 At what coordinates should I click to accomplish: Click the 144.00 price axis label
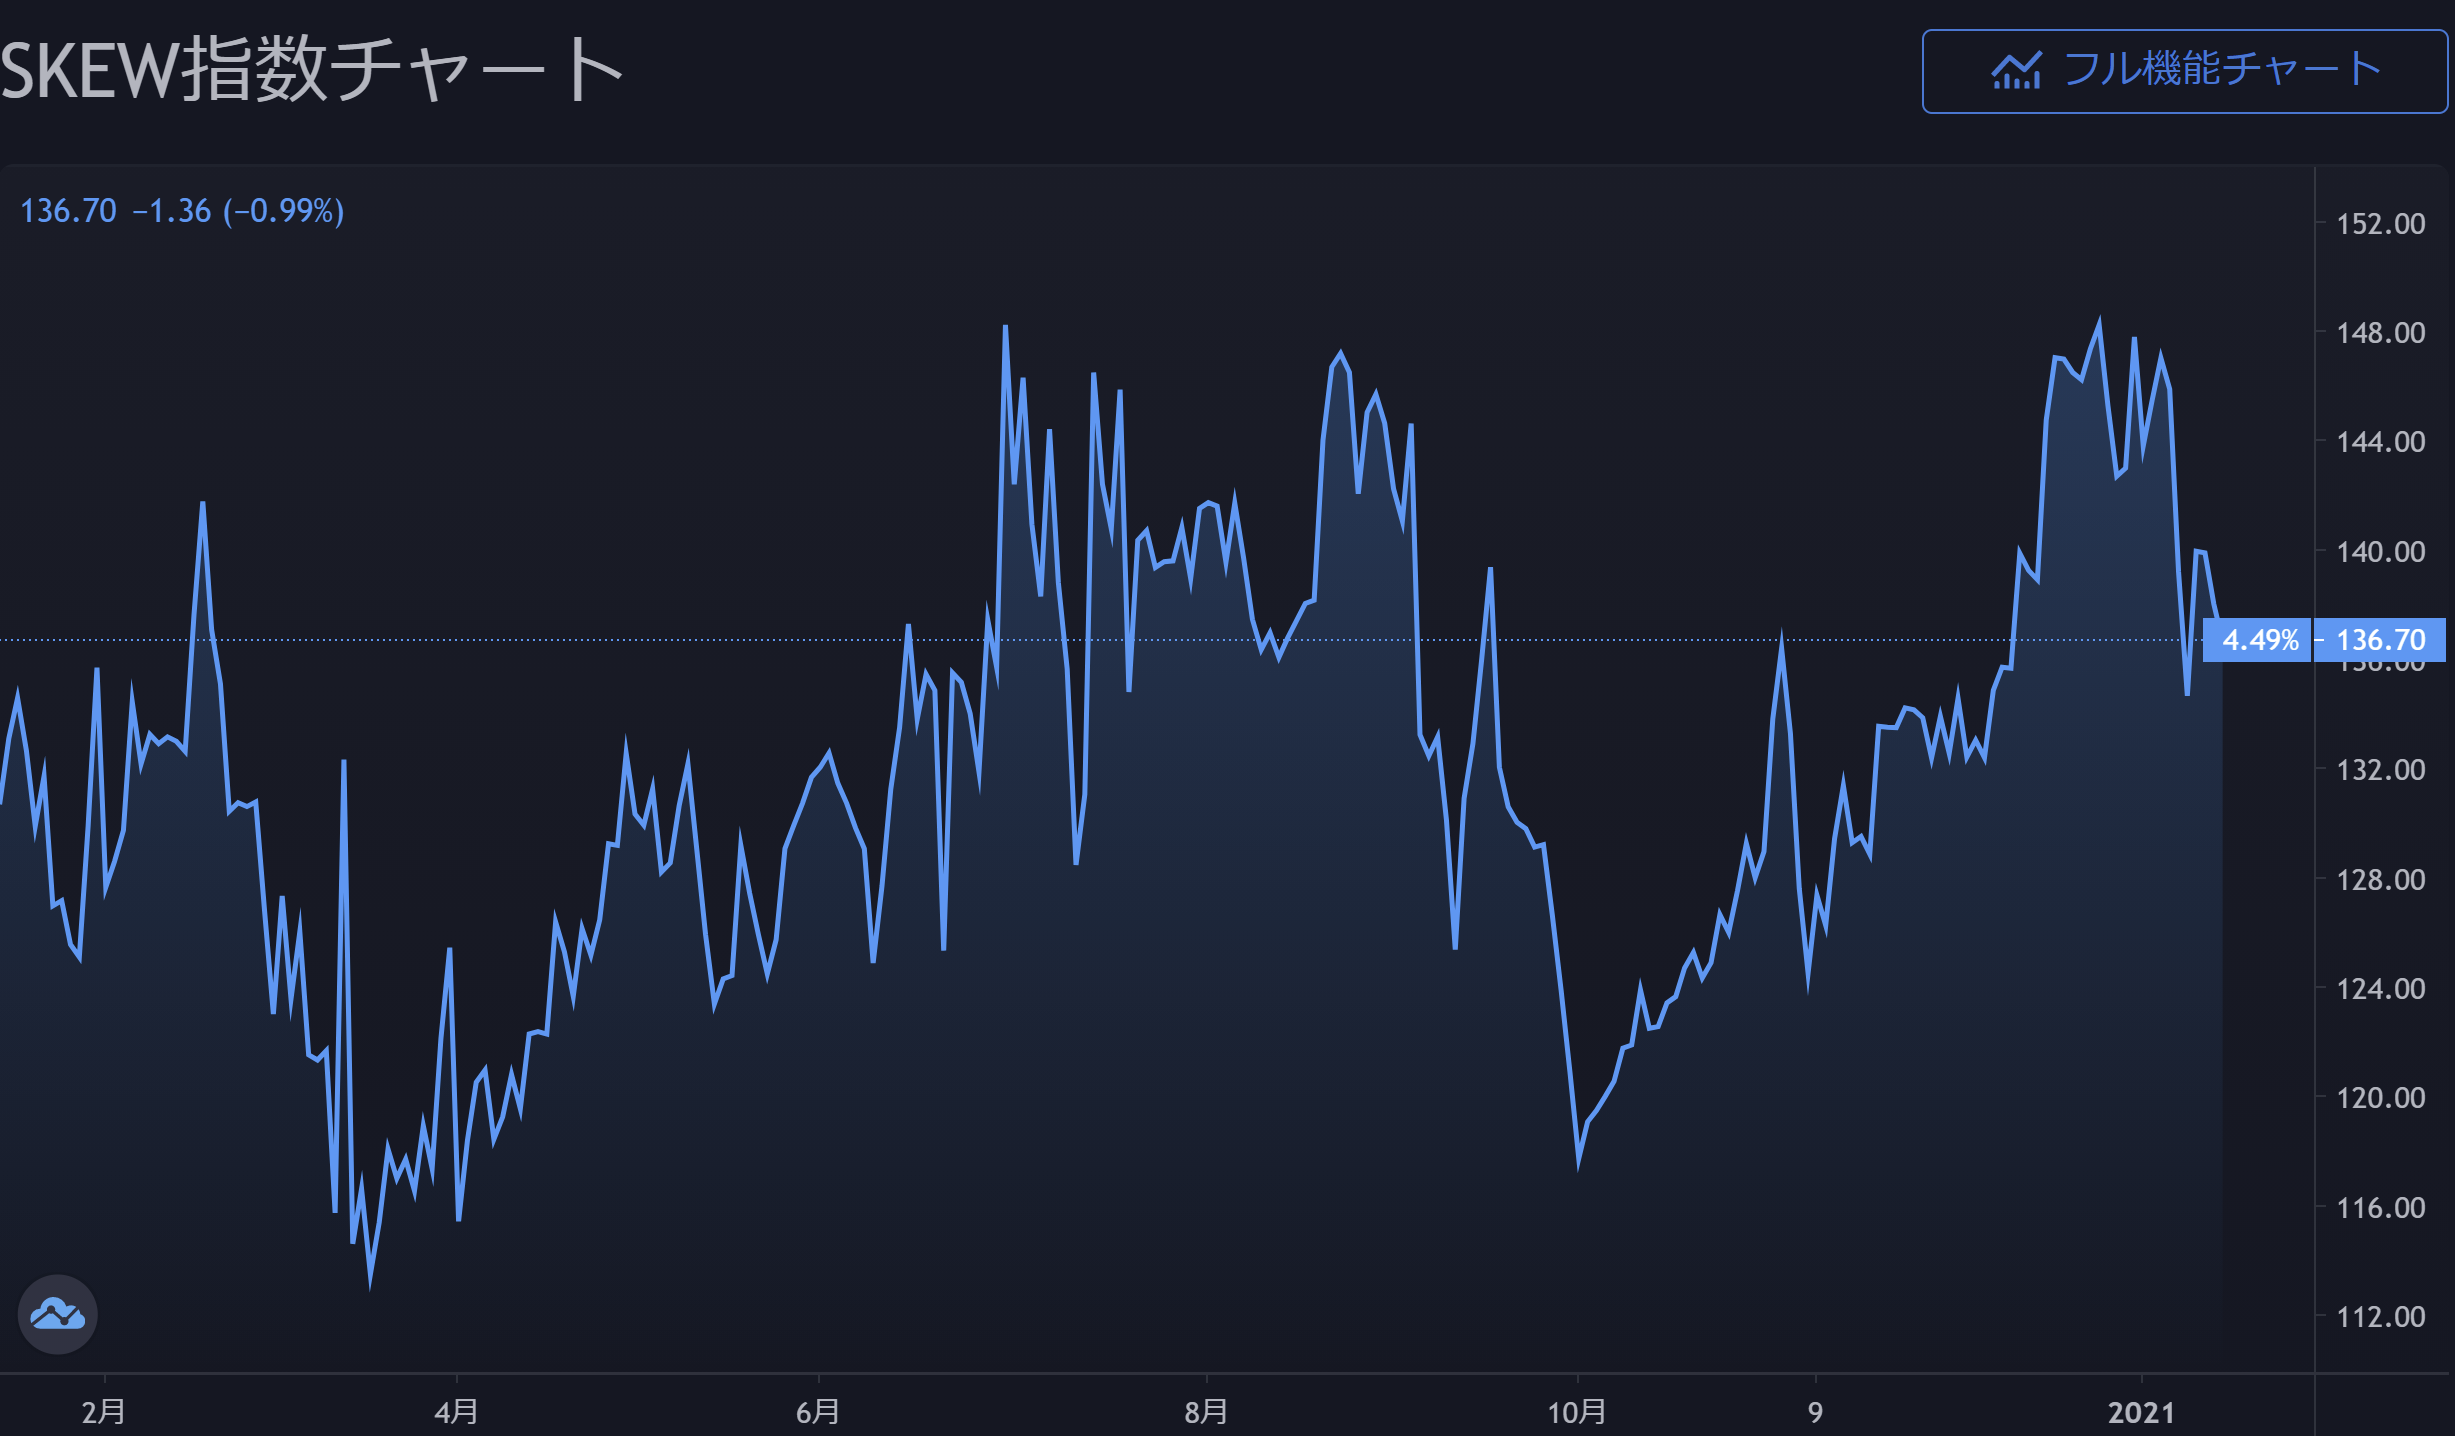pyautogui.click(x=2380, y=441)
